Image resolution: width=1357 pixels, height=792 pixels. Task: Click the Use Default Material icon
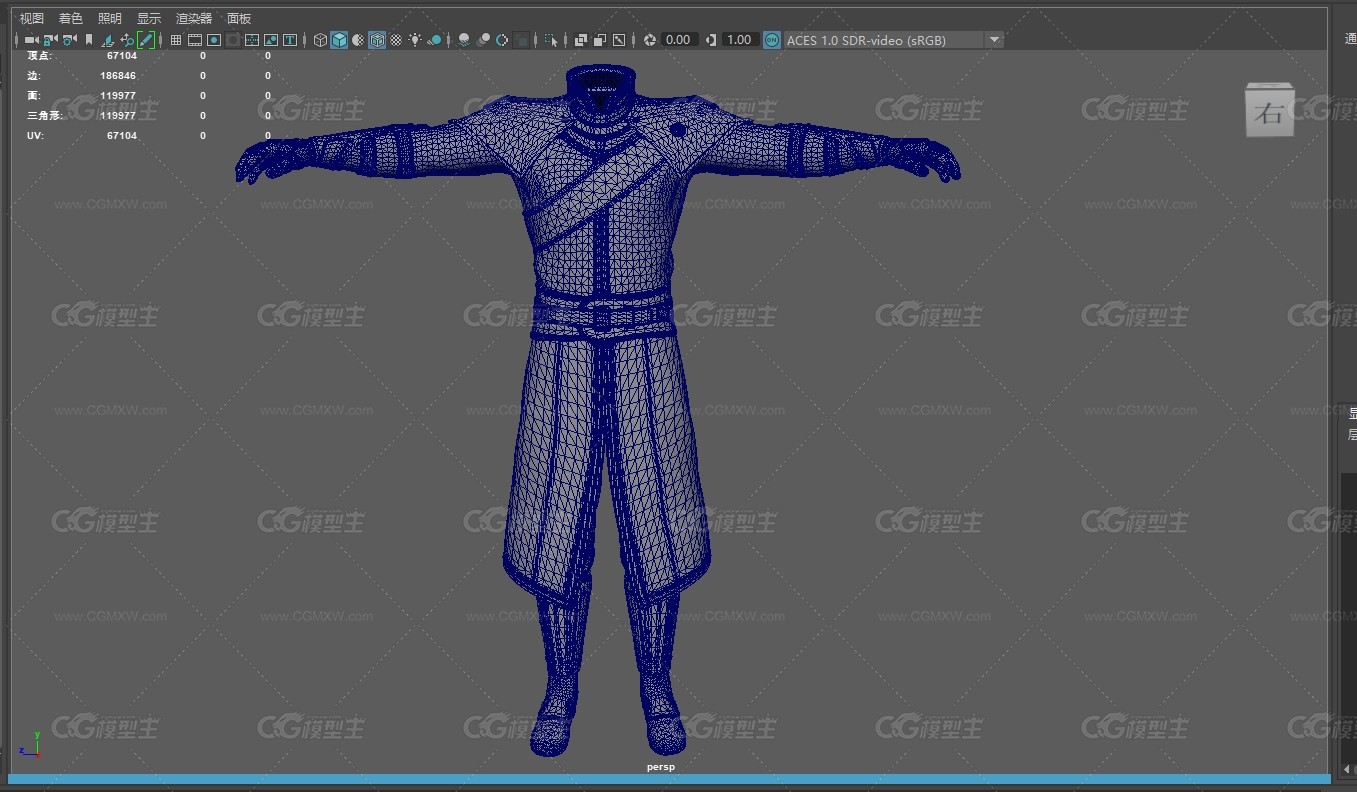358,40
